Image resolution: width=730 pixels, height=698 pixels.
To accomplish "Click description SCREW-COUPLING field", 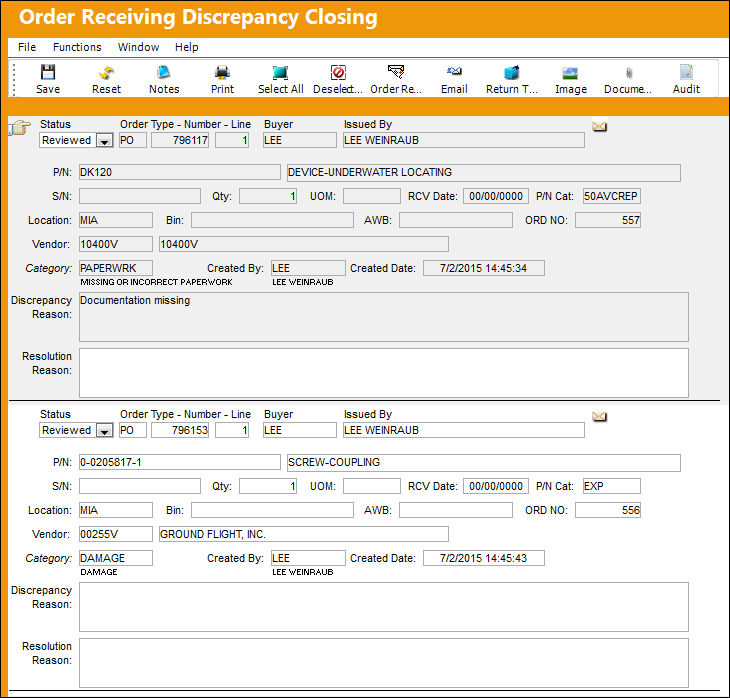I will [484, 462].
